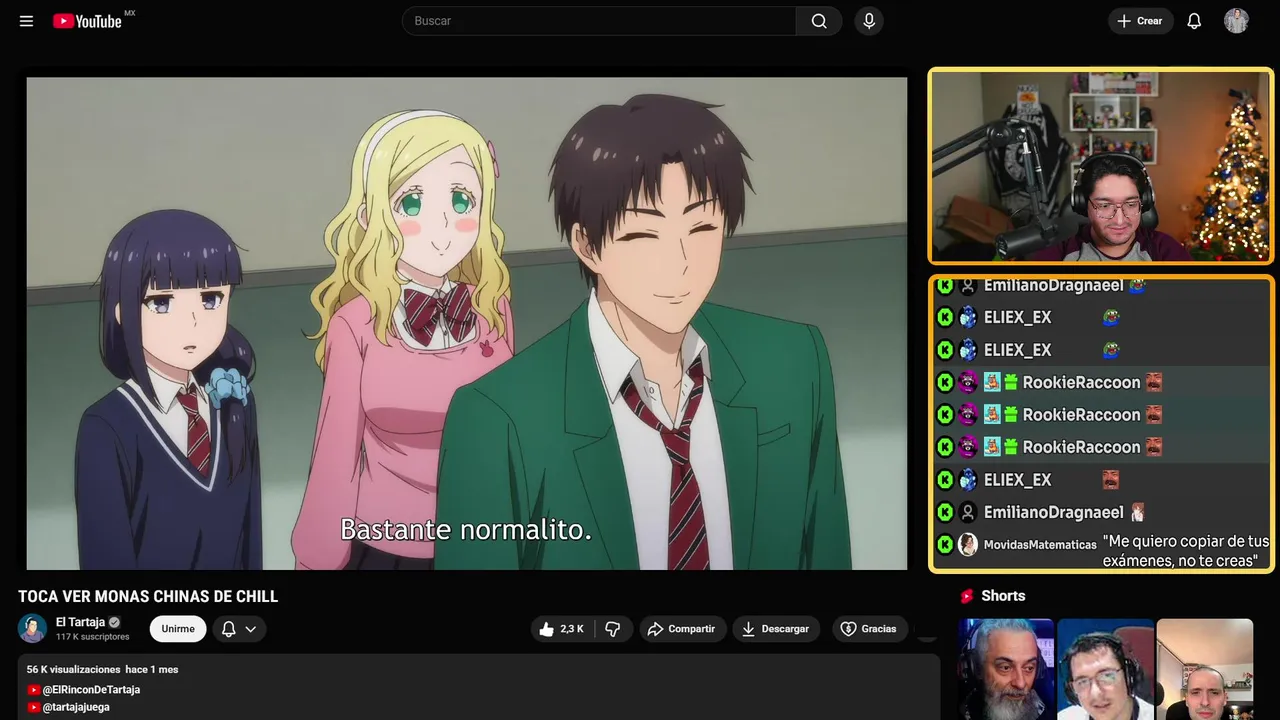The width and height of the screenshot is (1280, 720).
Task: Click the verified badge next to El Tartaja
Action: tap(114, 622)
